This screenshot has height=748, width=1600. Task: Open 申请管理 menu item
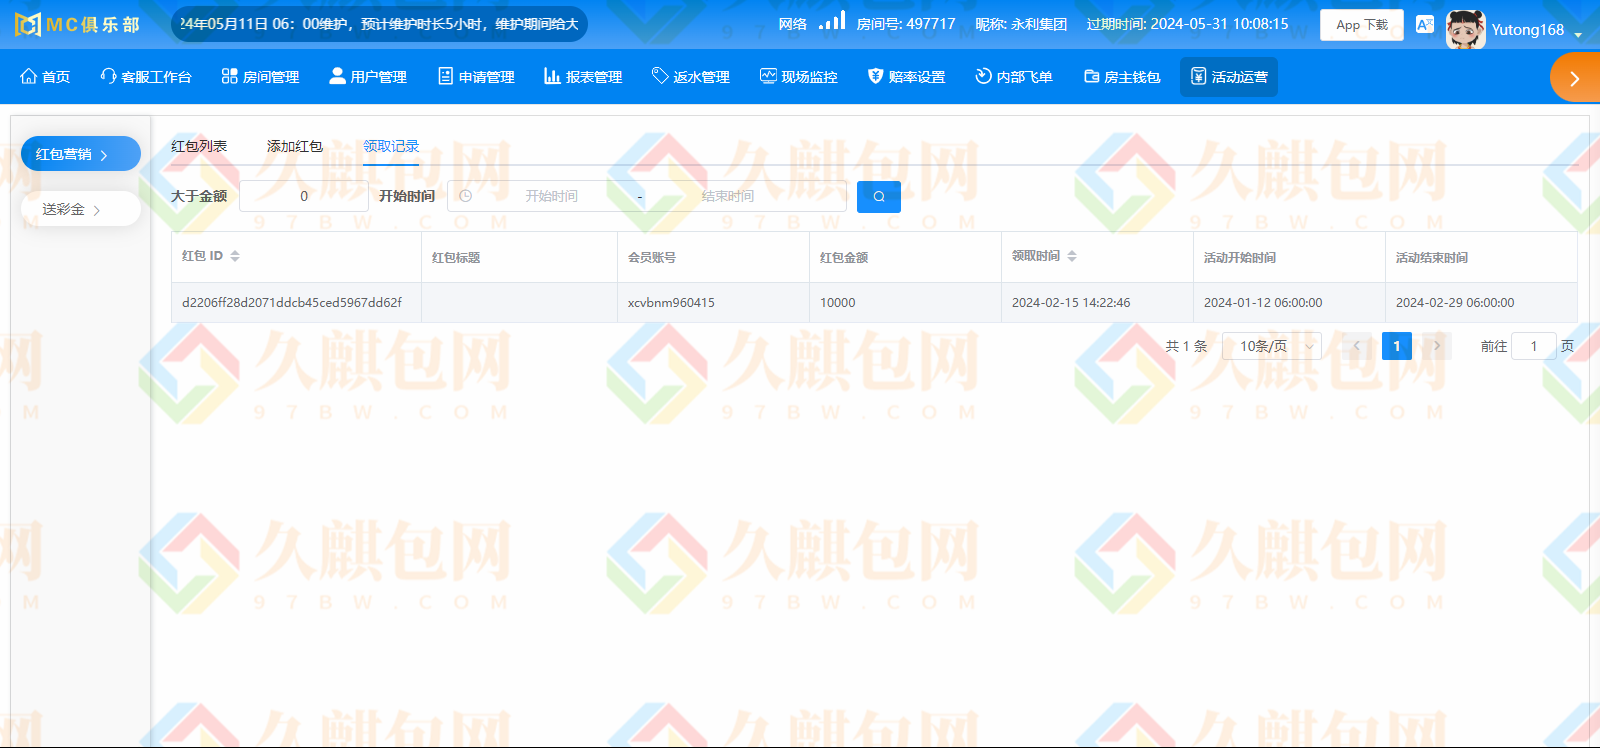[476, 77]
